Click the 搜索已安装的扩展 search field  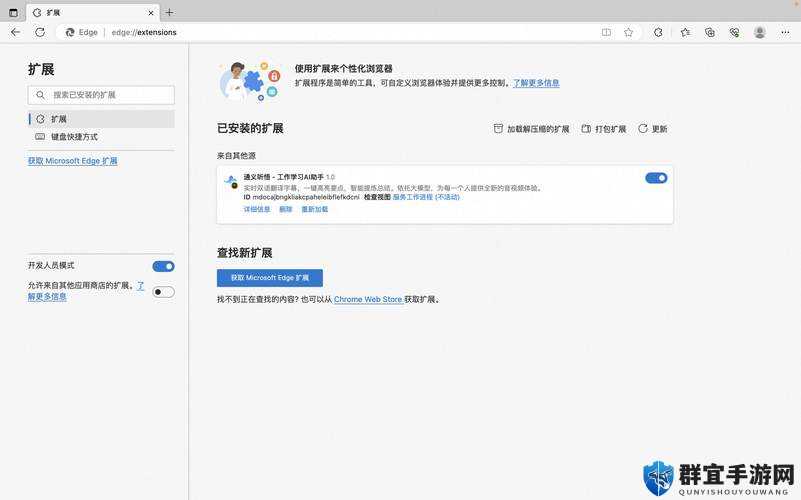101,95
